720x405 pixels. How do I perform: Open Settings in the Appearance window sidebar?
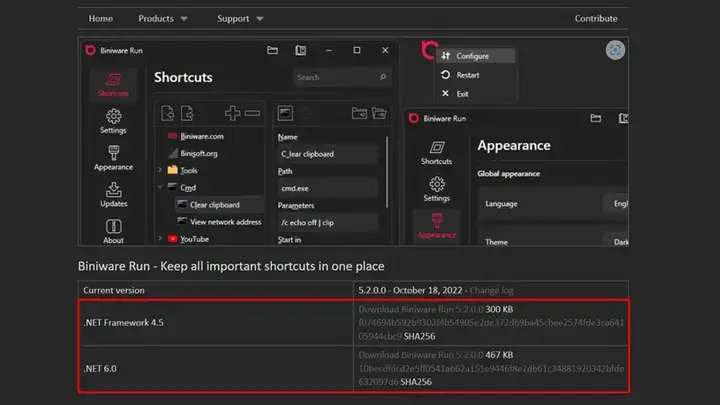pyautogui.click(x=436, y=189)
